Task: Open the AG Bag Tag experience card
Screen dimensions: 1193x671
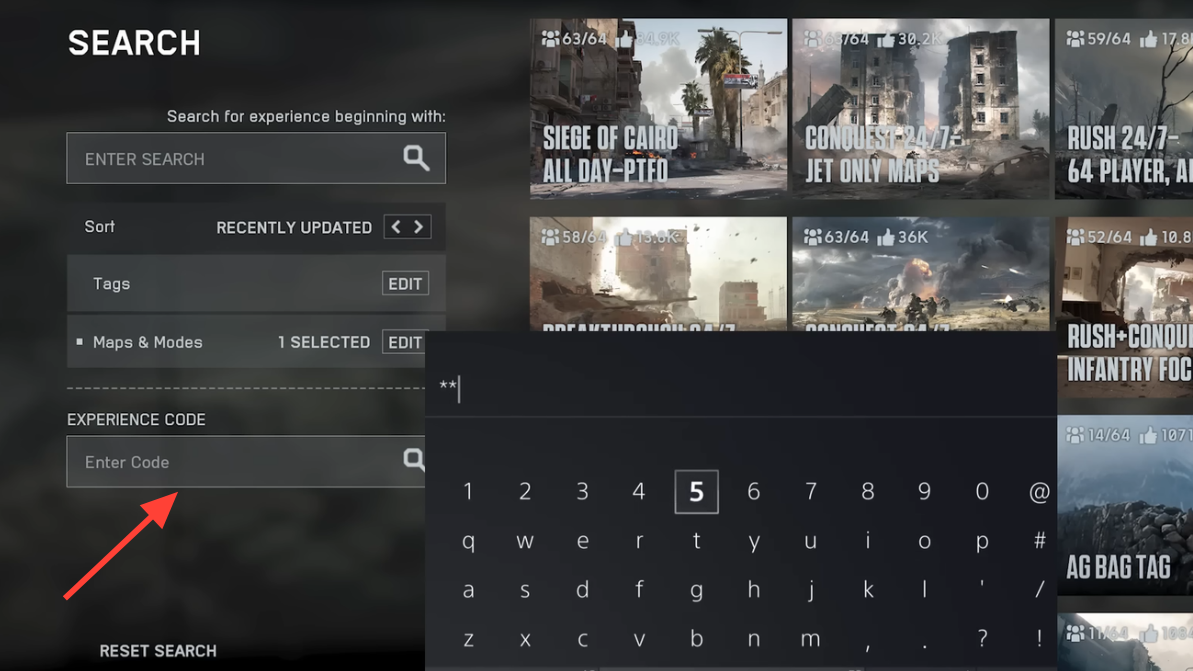Action: pyautogui.click(x=1125, y=505)
